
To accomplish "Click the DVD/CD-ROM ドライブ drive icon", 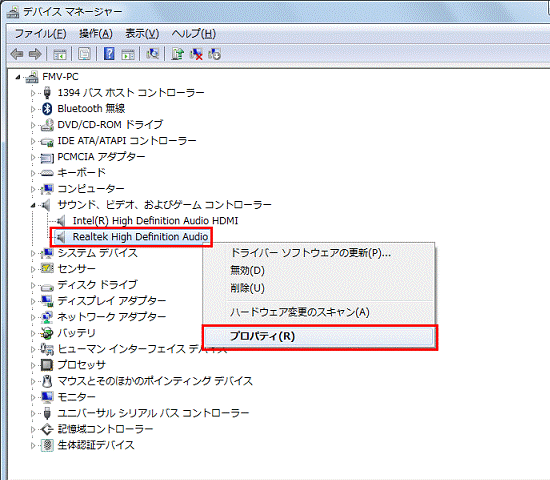I will point(47,125).
